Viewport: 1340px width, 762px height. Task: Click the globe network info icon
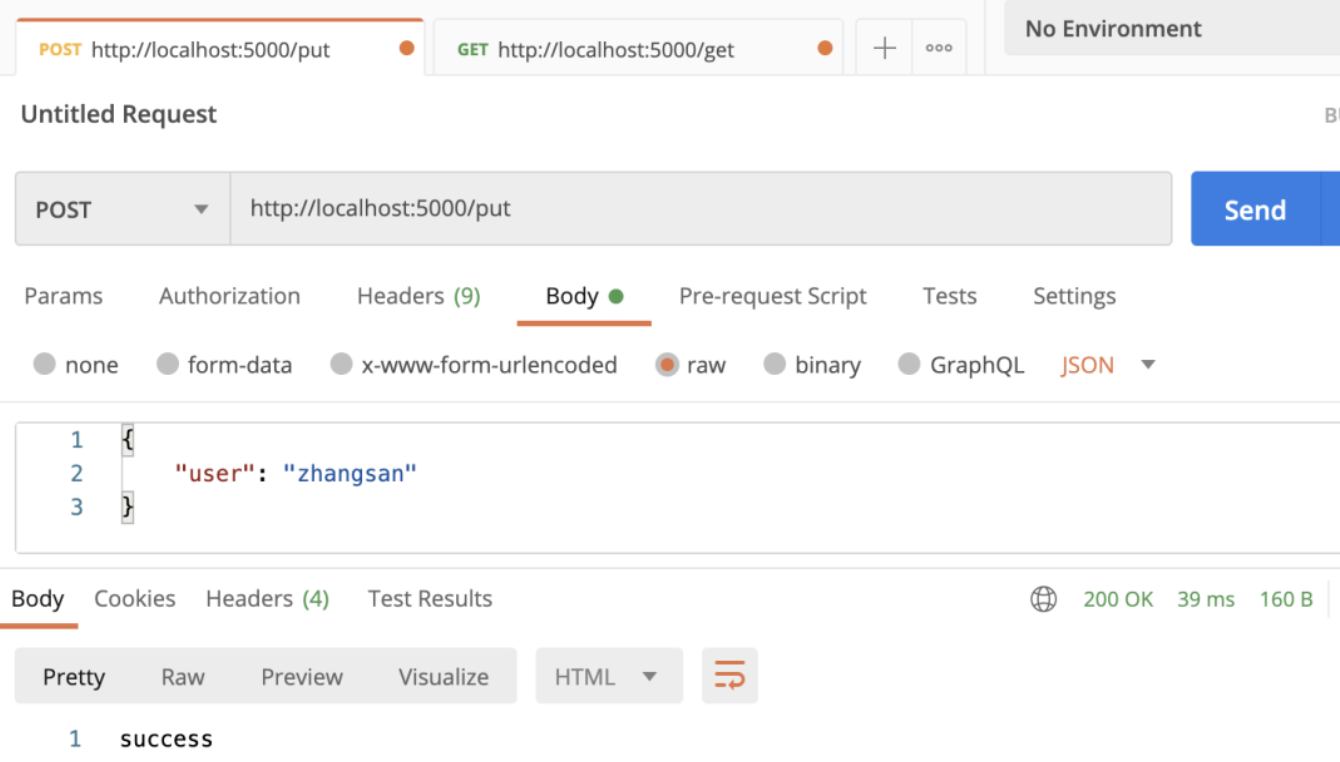pyautogui.click(x=1043, y=599)
